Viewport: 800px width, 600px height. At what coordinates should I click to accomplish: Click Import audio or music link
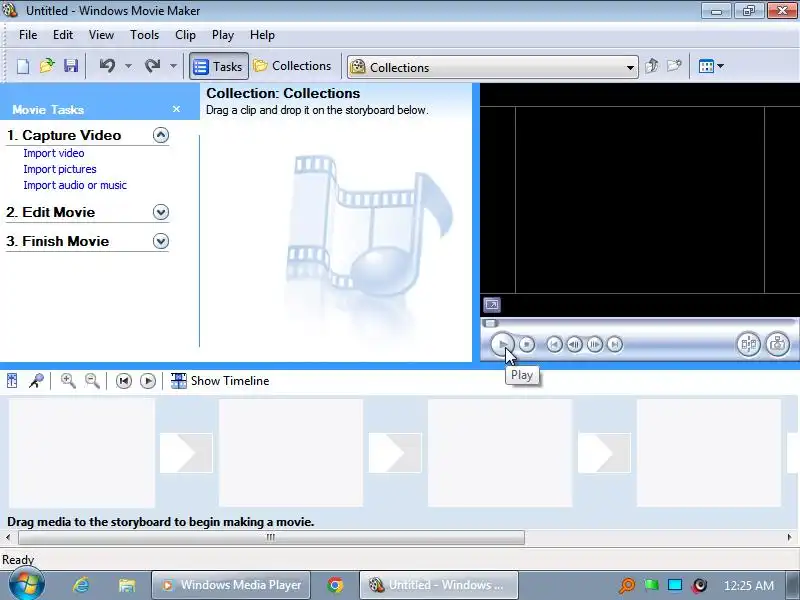tap(75, 185)
